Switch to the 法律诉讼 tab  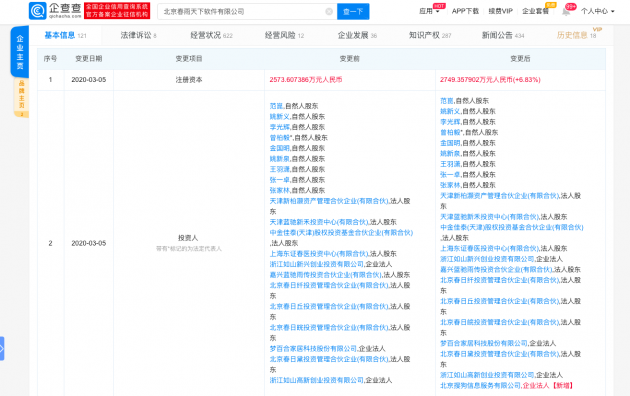point(138,35)
